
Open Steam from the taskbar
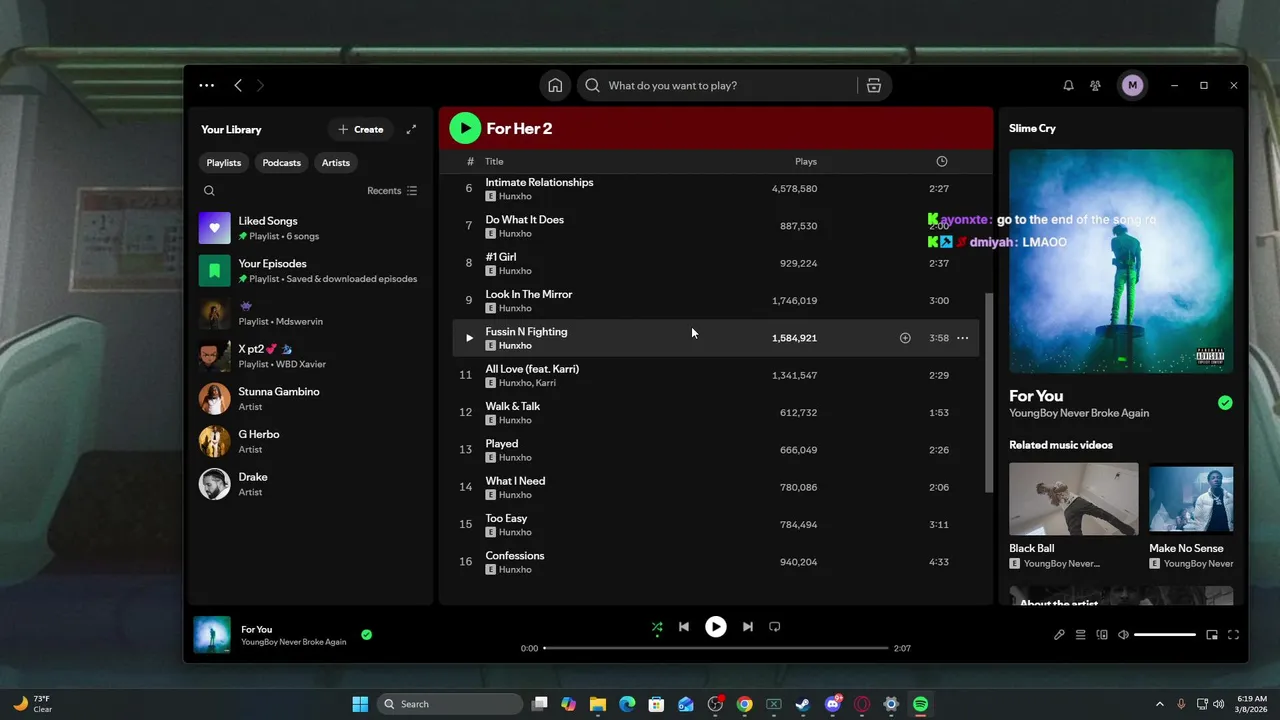pos(803,704)
